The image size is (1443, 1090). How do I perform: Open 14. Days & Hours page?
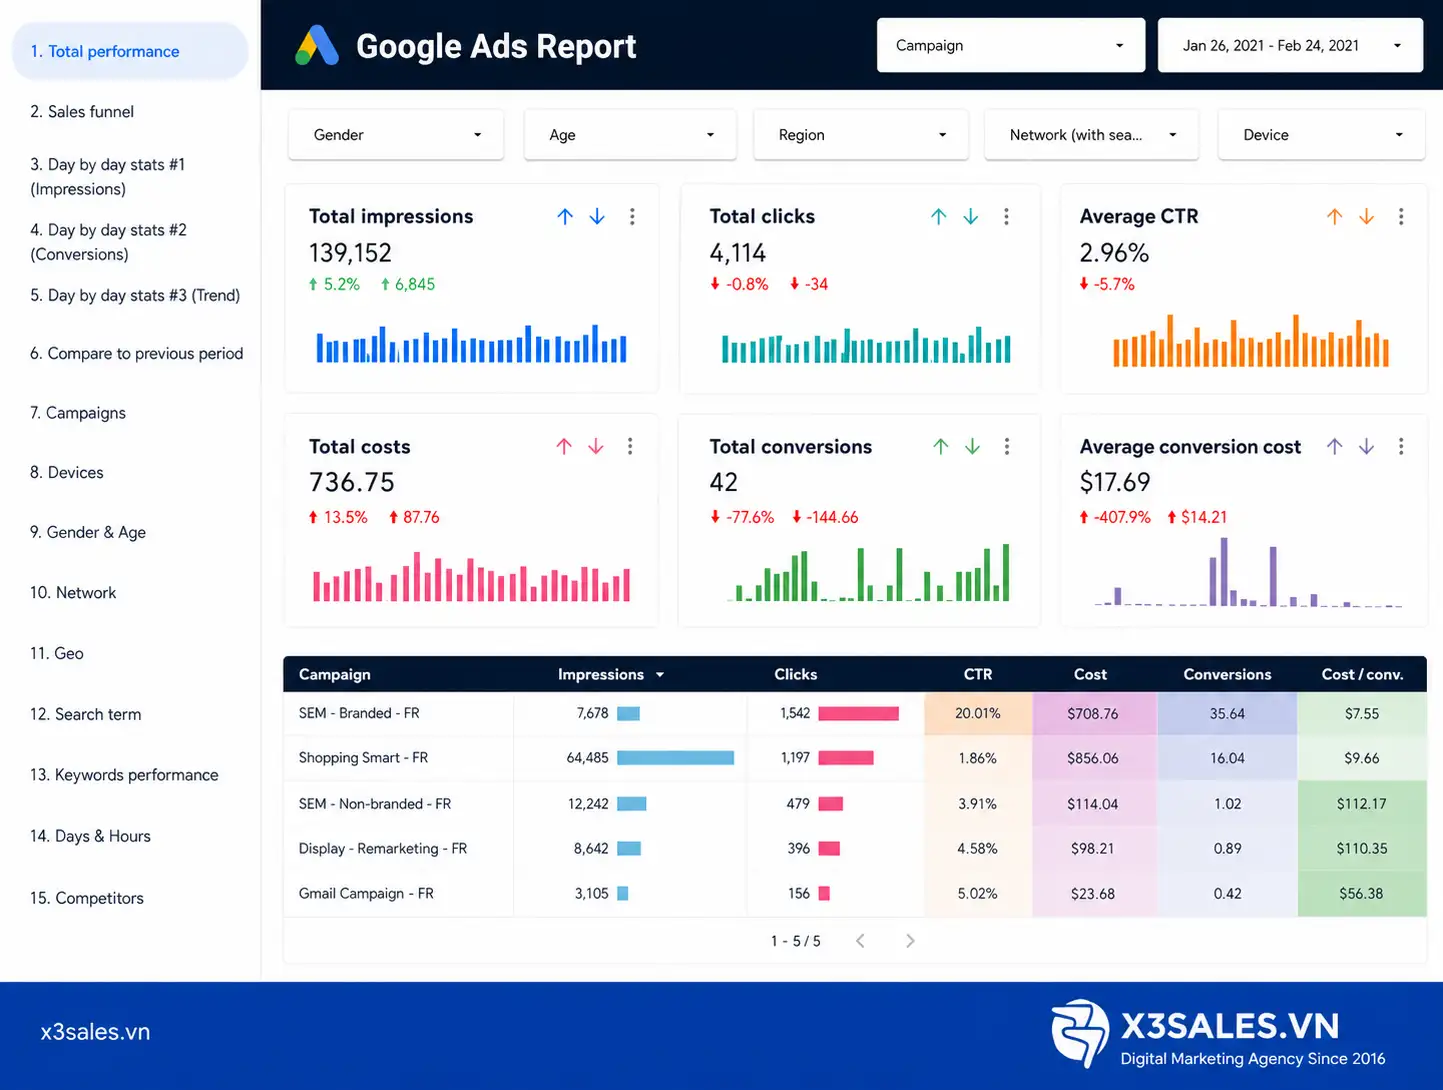click(90, 836)
